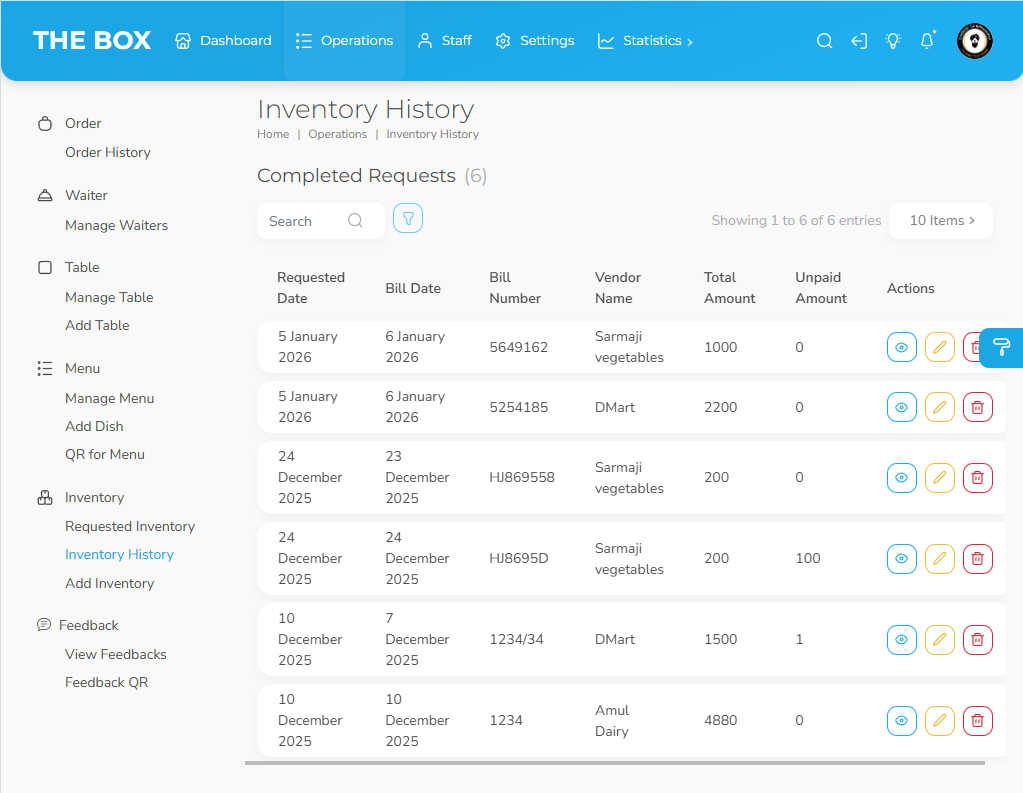Open the 10 Items page size dropdown
Image resolution: width=1023 pixels, height=793 pixels.
point(941,221)
